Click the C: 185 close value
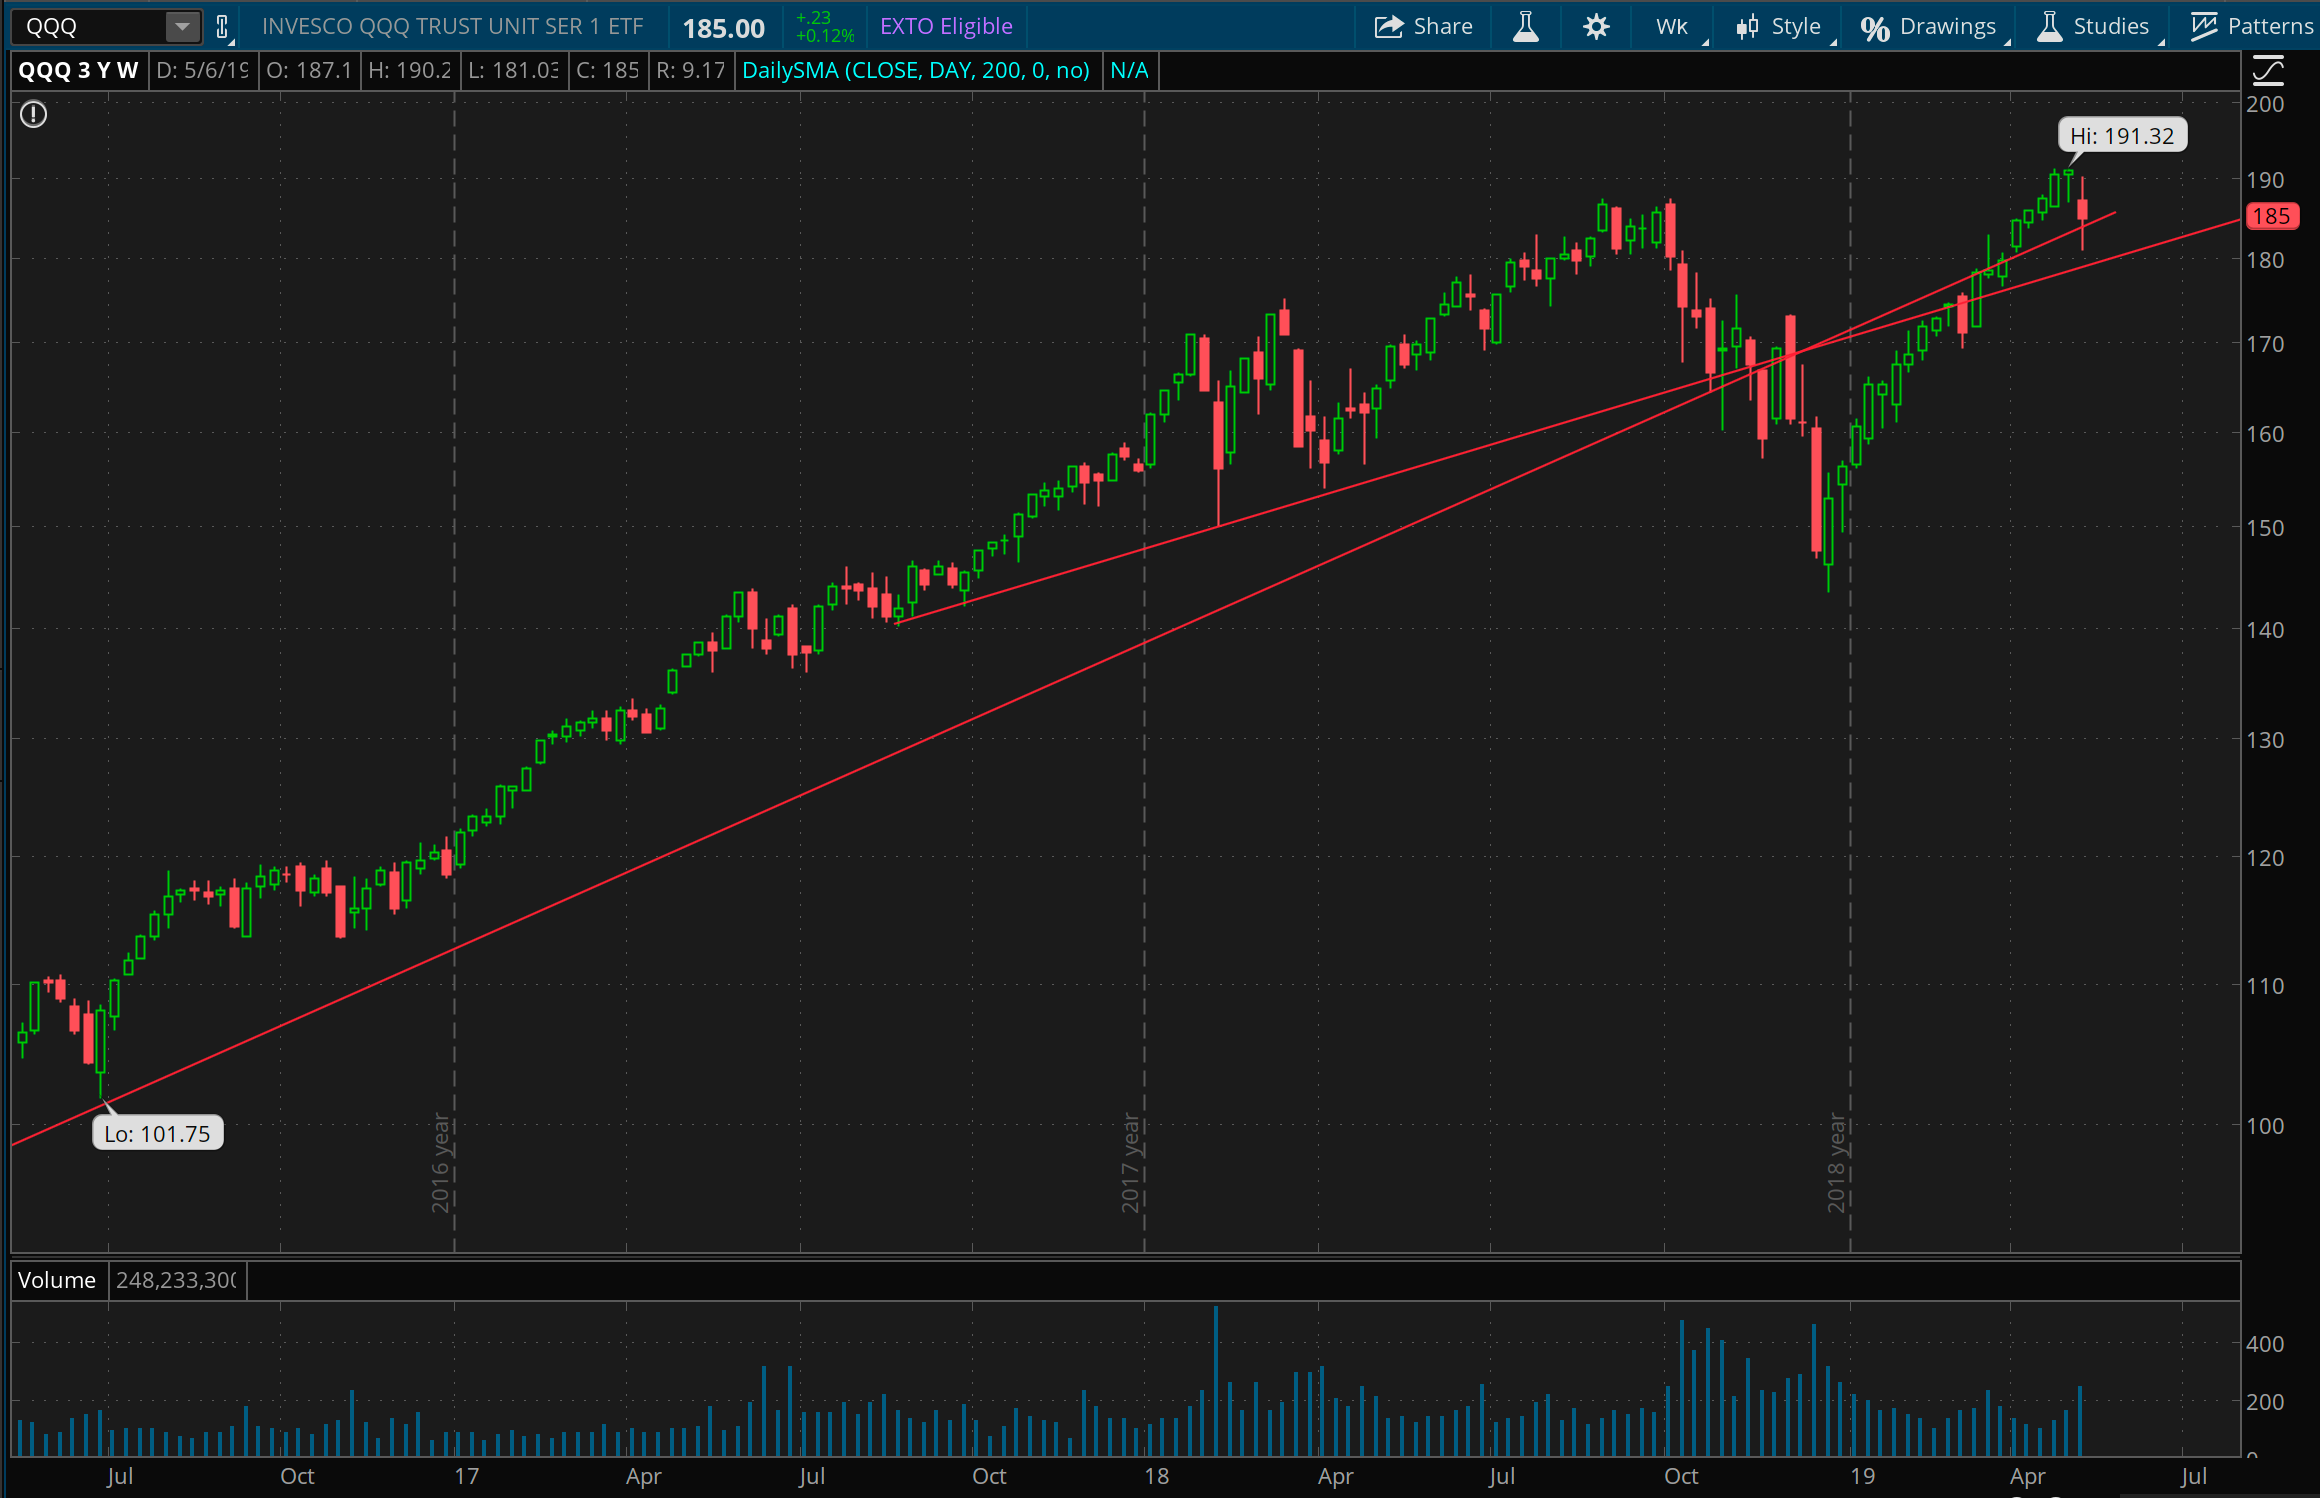The image size is (2320, 1498). pyautogui.click(x=607, y=71)
